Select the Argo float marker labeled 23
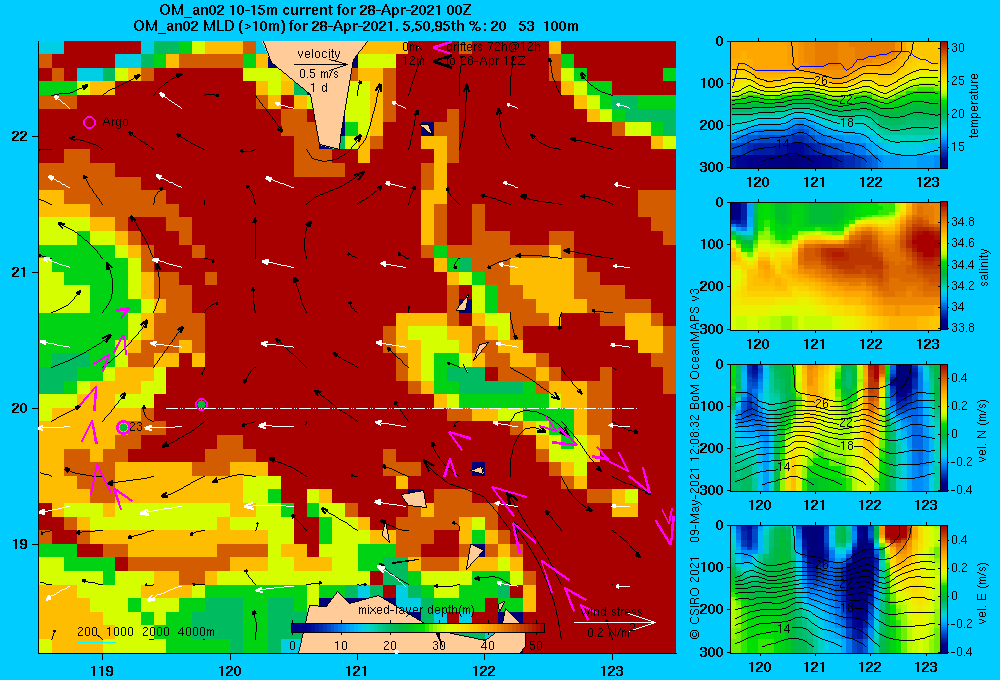This screenshot has height=680, width=1000. click(123, 427)
